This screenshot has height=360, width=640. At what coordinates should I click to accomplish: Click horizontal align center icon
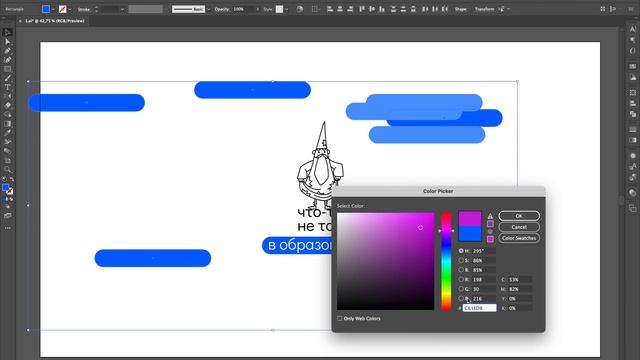pyautogui.click(x=340, y=9)
